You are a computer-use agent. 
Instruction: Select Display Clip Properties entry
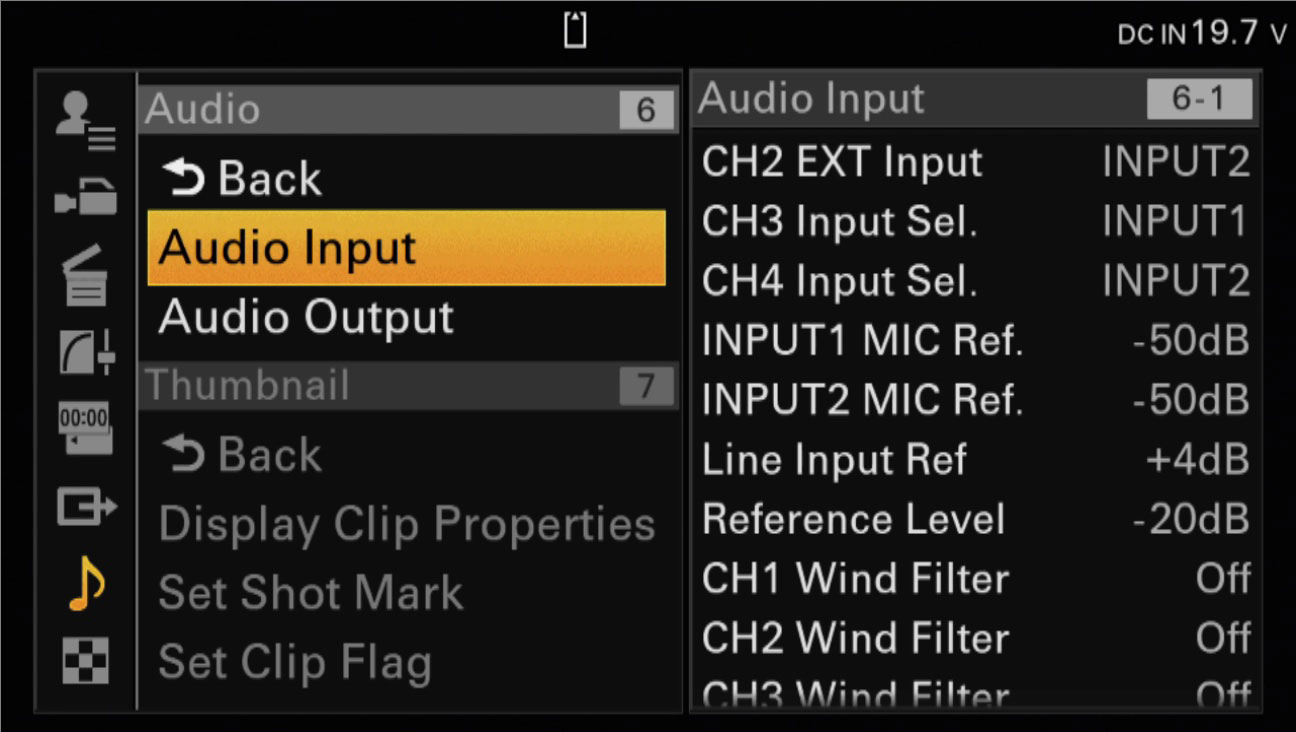tap(406, 524)
